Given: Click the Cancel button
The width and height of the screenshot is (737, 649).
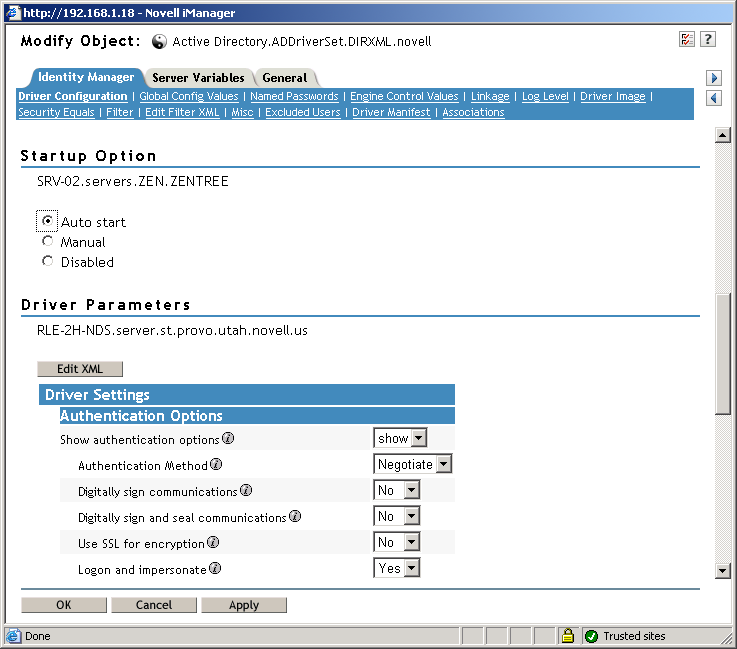Looking at the screenshot, I should point(154,605).
